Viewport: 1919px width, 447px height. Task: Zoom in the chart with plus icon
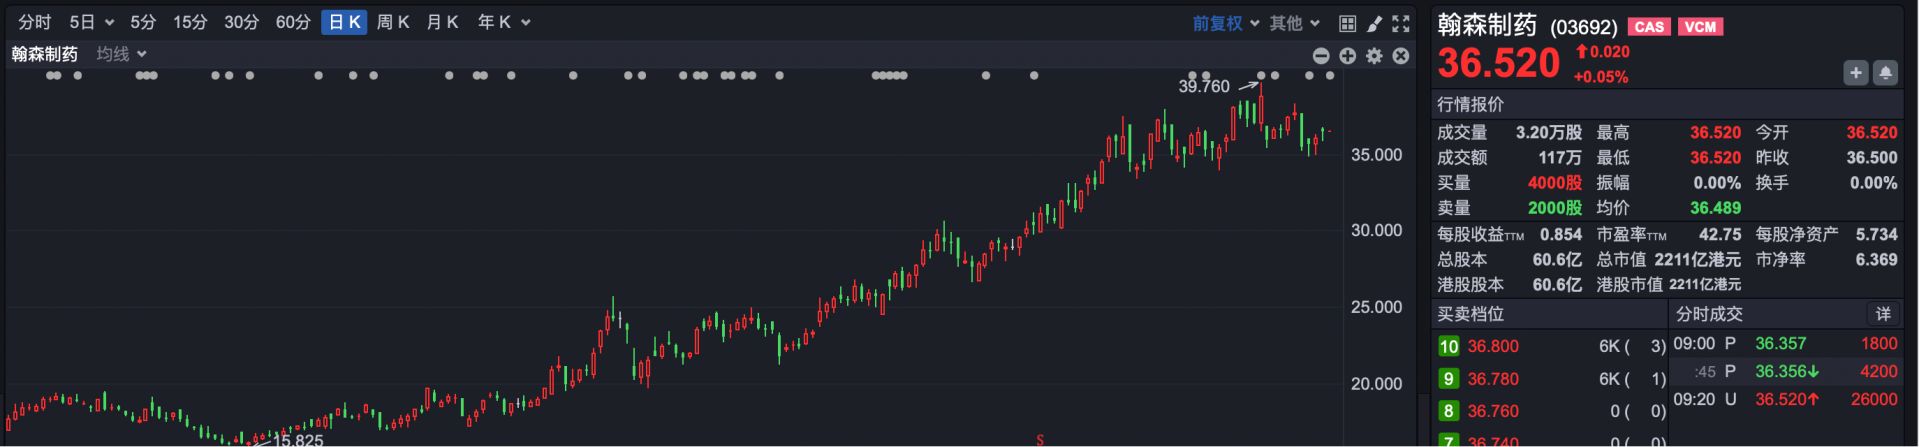tap(1348, 56)
